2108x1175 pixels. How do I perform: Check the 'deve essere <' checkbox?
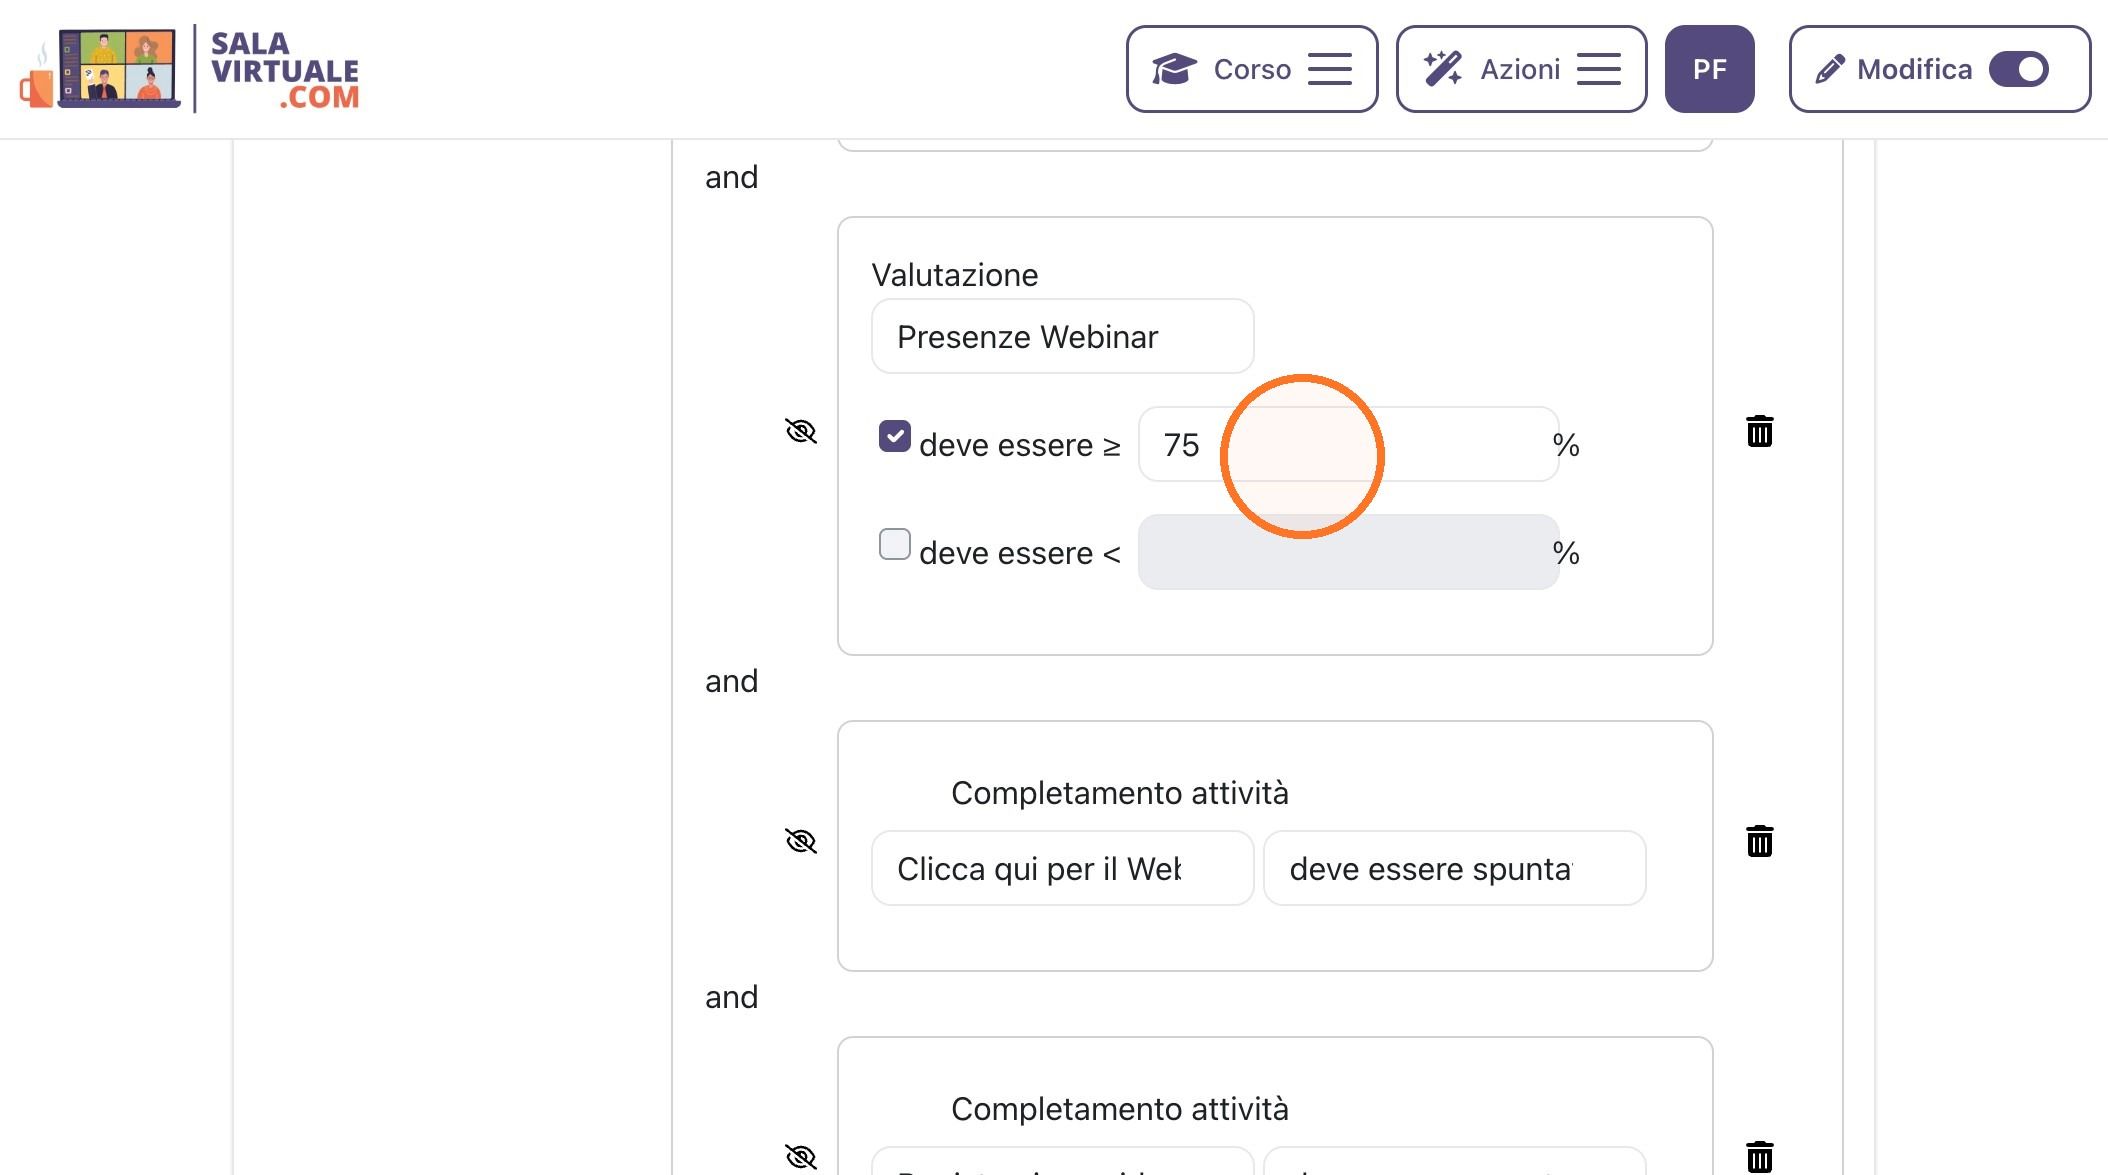pyautogui.click(x=894, y=544)
